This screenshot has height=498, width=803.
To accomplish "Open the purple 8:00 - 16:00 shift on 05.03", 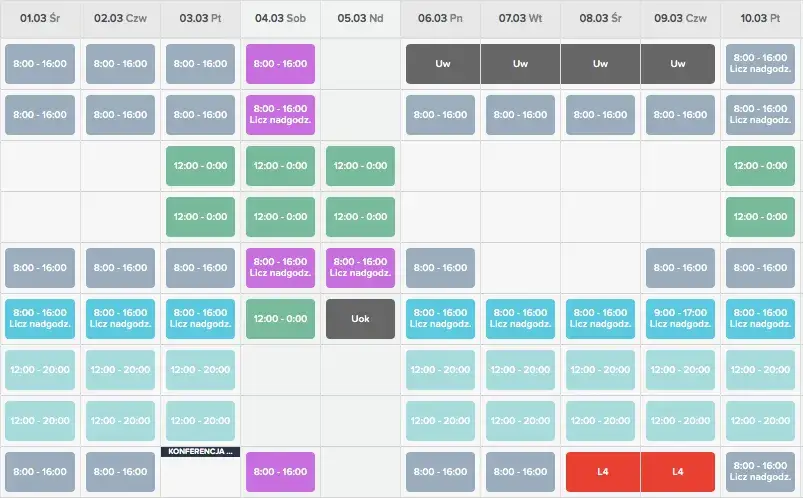I will [360, 268].
